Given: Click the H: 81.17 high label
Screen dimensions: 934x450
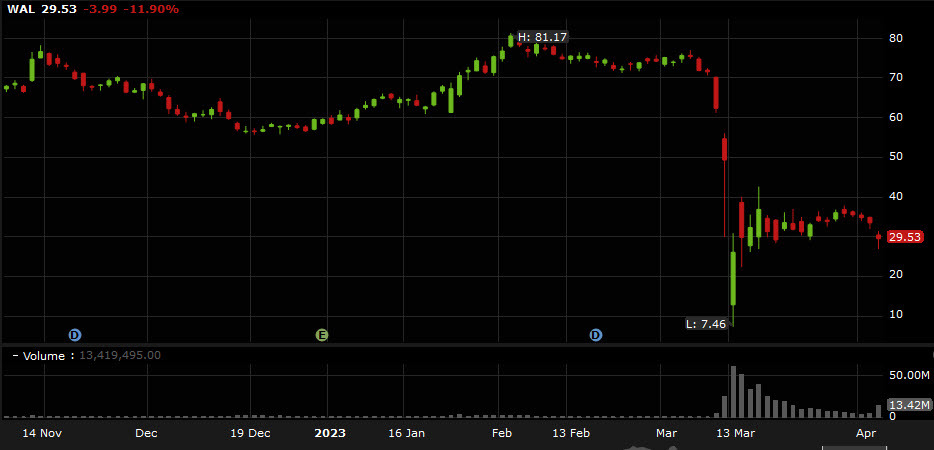Looking at the screenshot, I should [x=542, y=38].
